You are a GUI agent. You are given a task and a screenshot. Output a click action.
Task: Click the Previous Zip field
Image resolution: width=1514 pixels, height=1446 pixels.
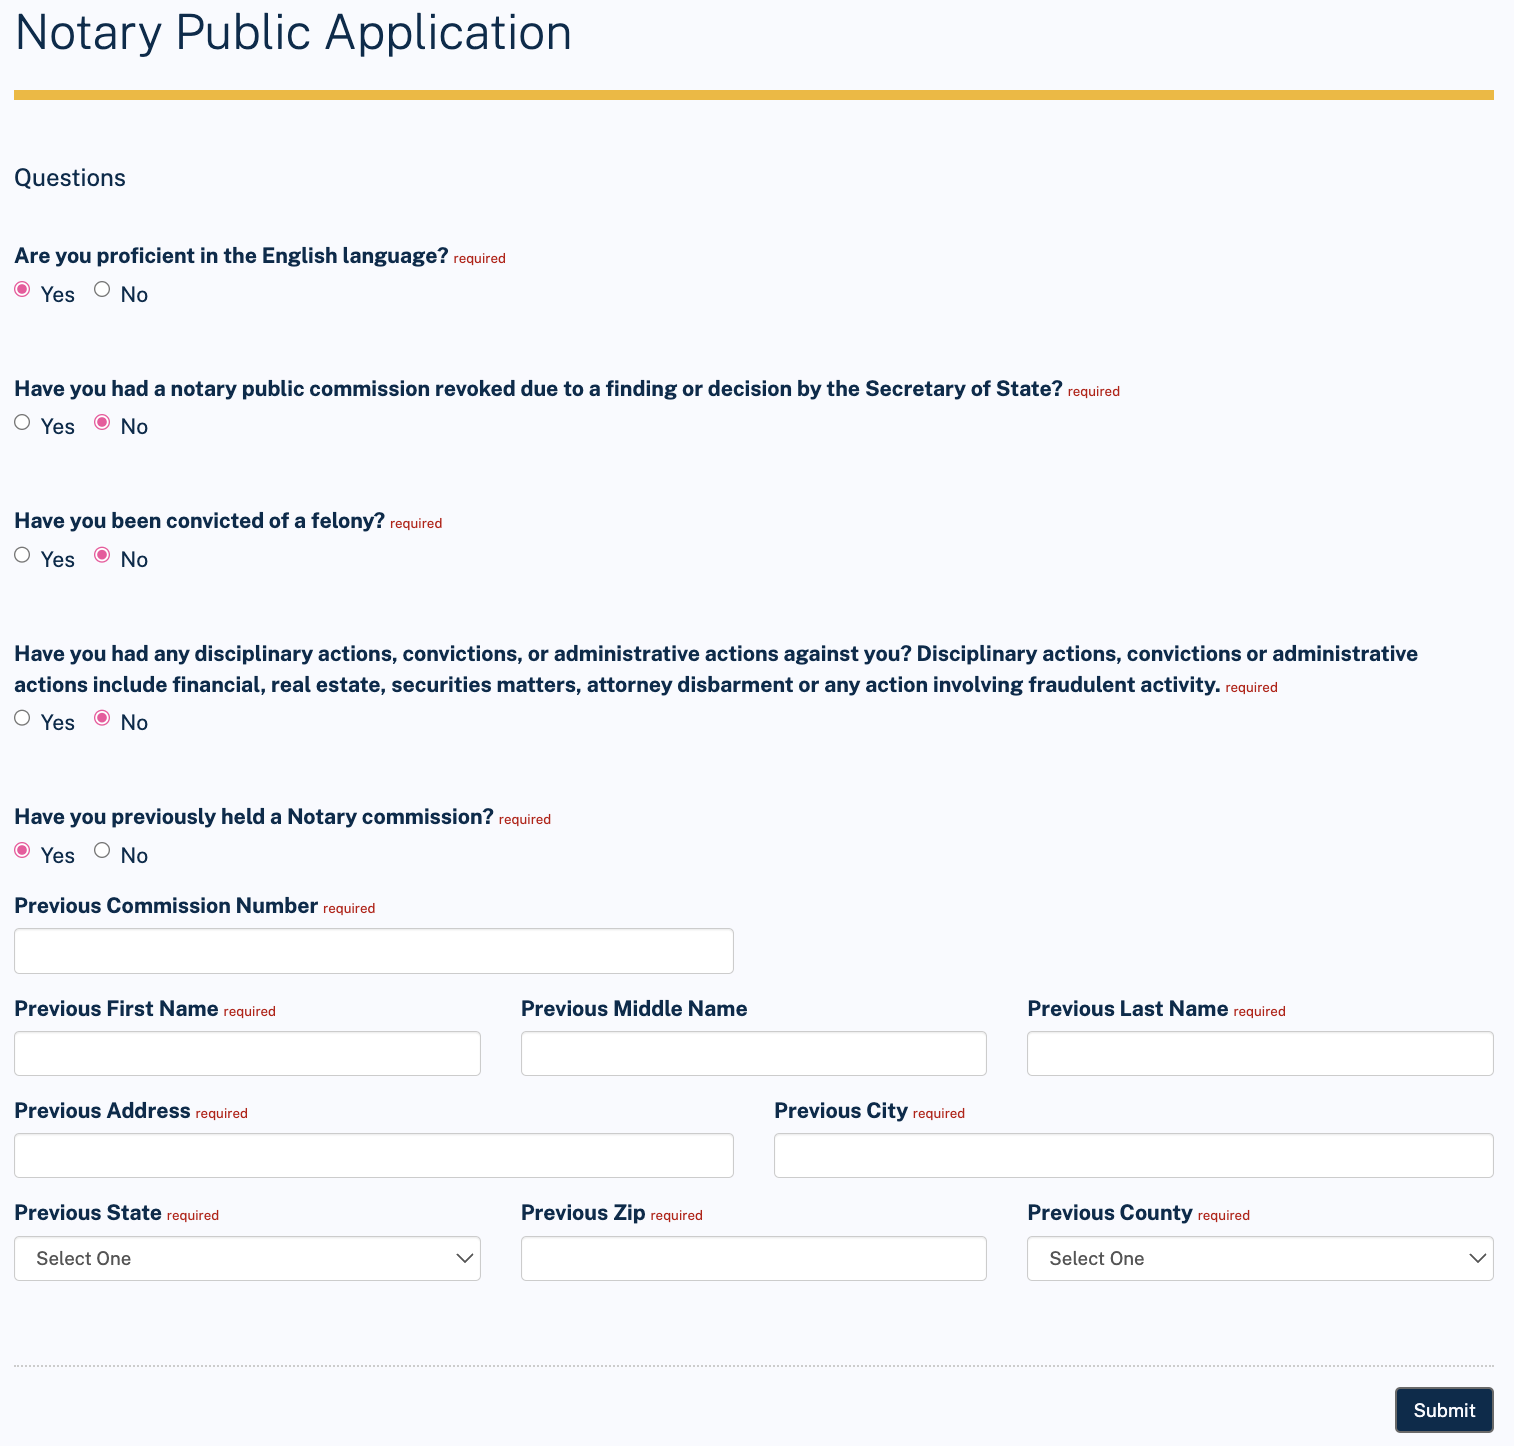753,1258
